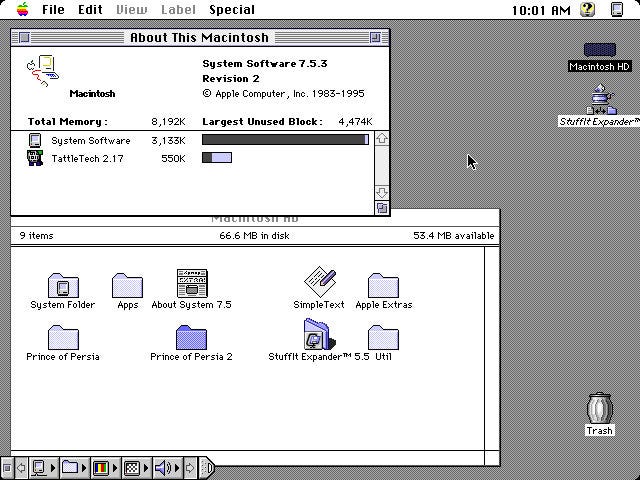Select the TattleTech 2.17 application icon

pos(35,158)
